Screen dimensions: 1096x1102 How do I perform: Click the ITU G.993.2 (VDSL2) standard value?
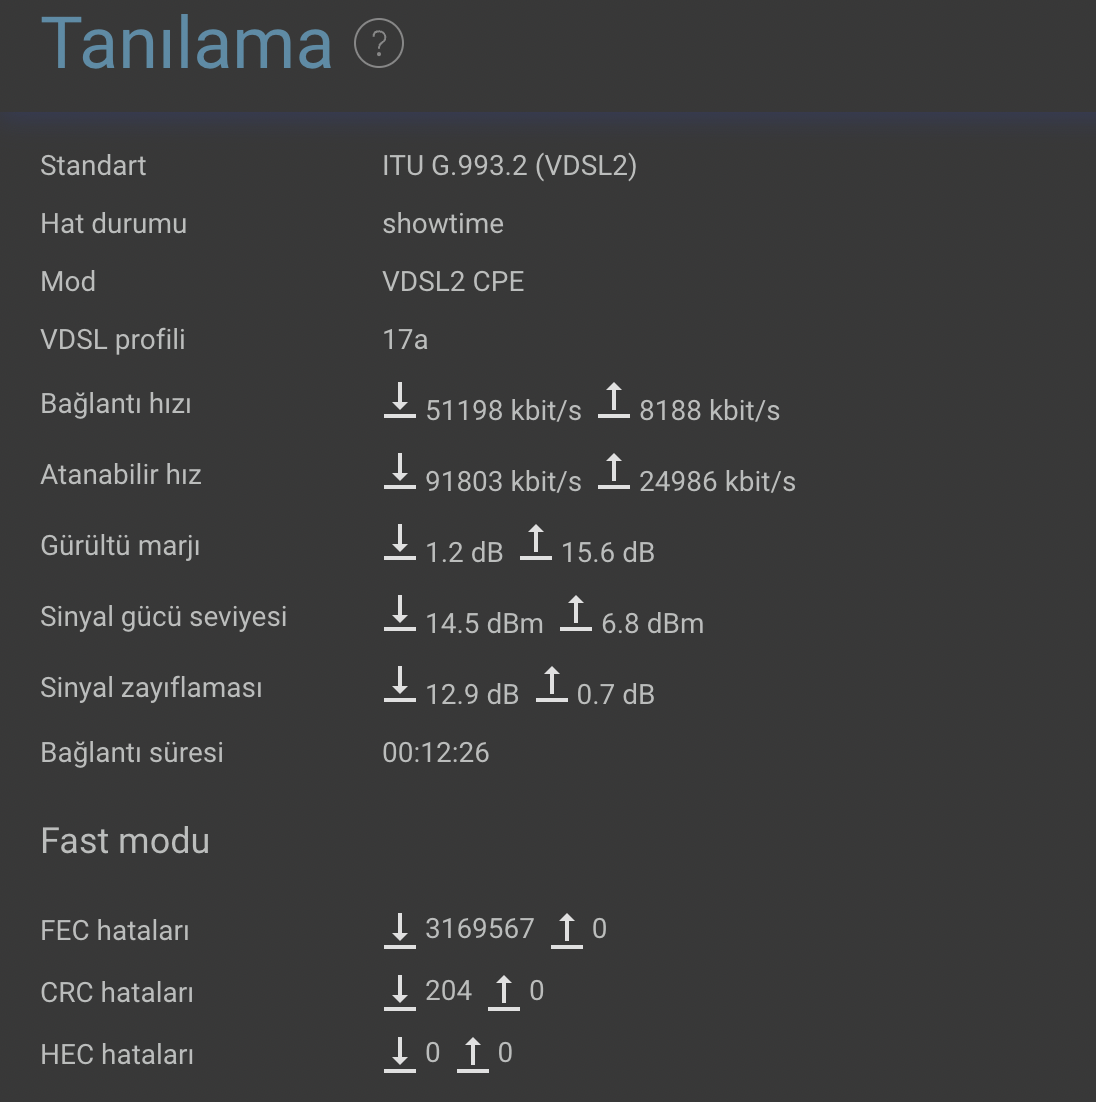(510, 166)
